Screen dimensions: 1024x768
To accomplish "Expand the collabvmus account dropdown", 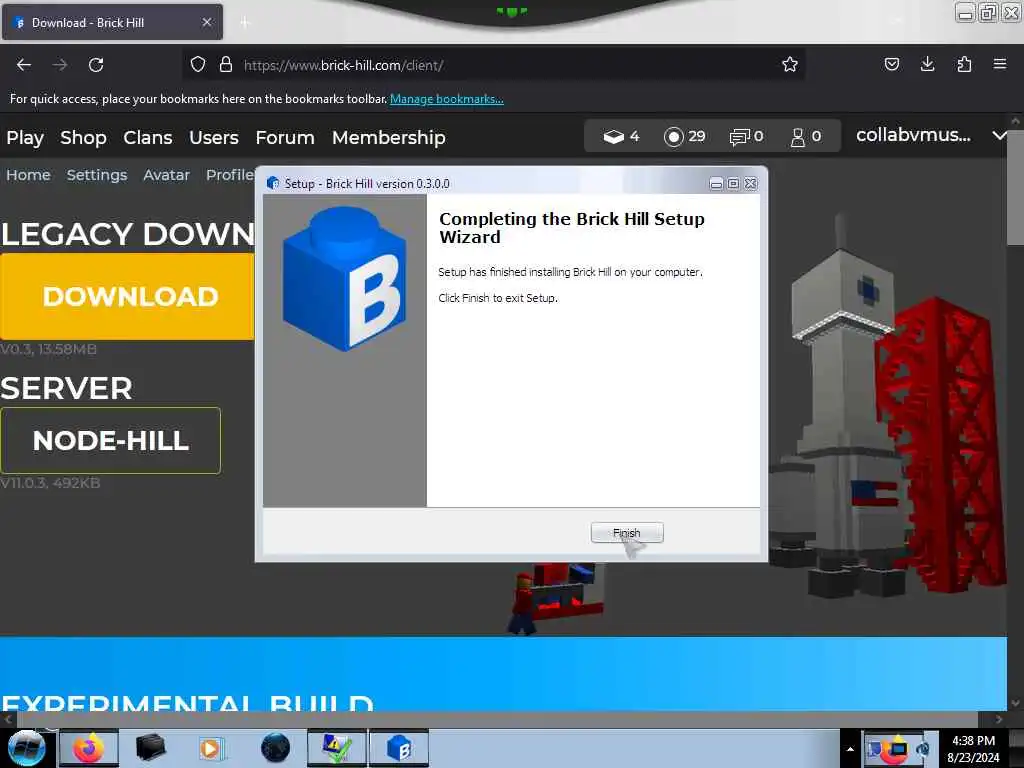I will tap(931, 135).
